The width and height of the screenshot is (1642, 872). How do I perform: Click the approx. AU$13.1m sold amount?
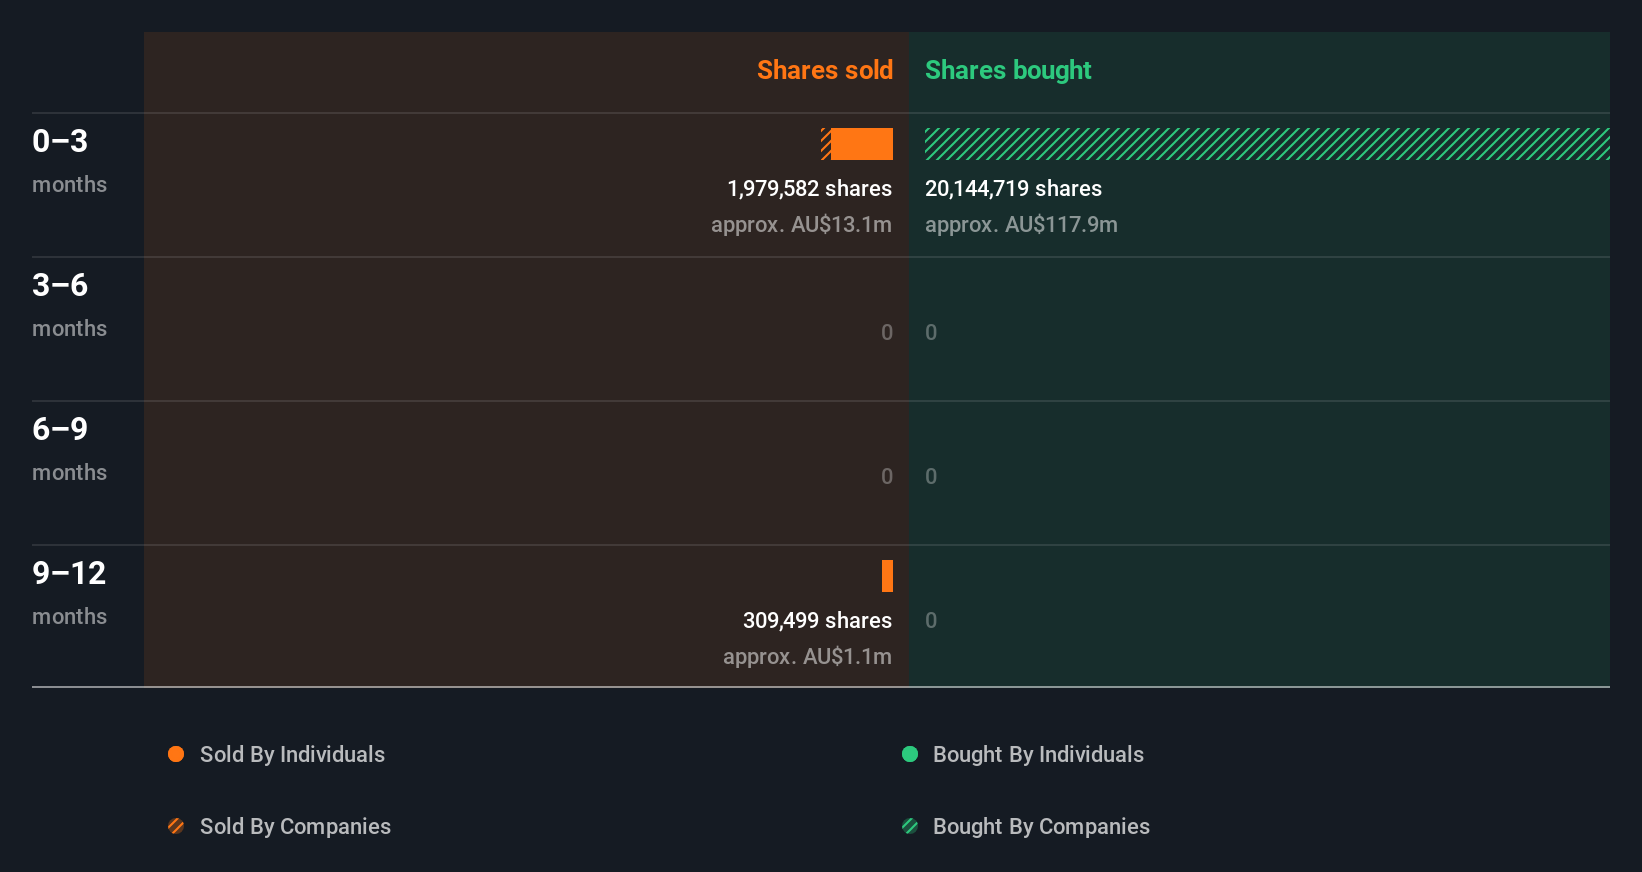tap(801, 225)
